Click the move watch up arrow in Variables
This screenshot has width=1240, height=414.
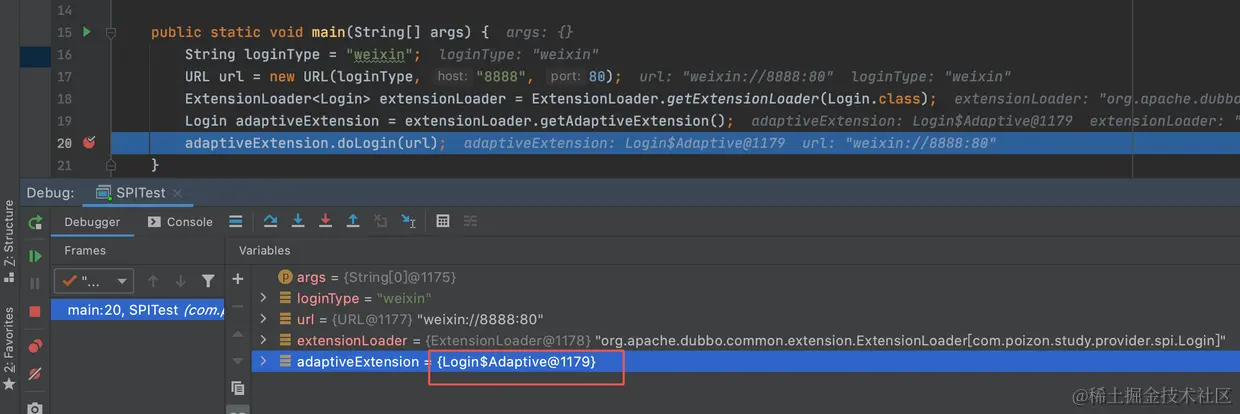click(x=237, y=333)
